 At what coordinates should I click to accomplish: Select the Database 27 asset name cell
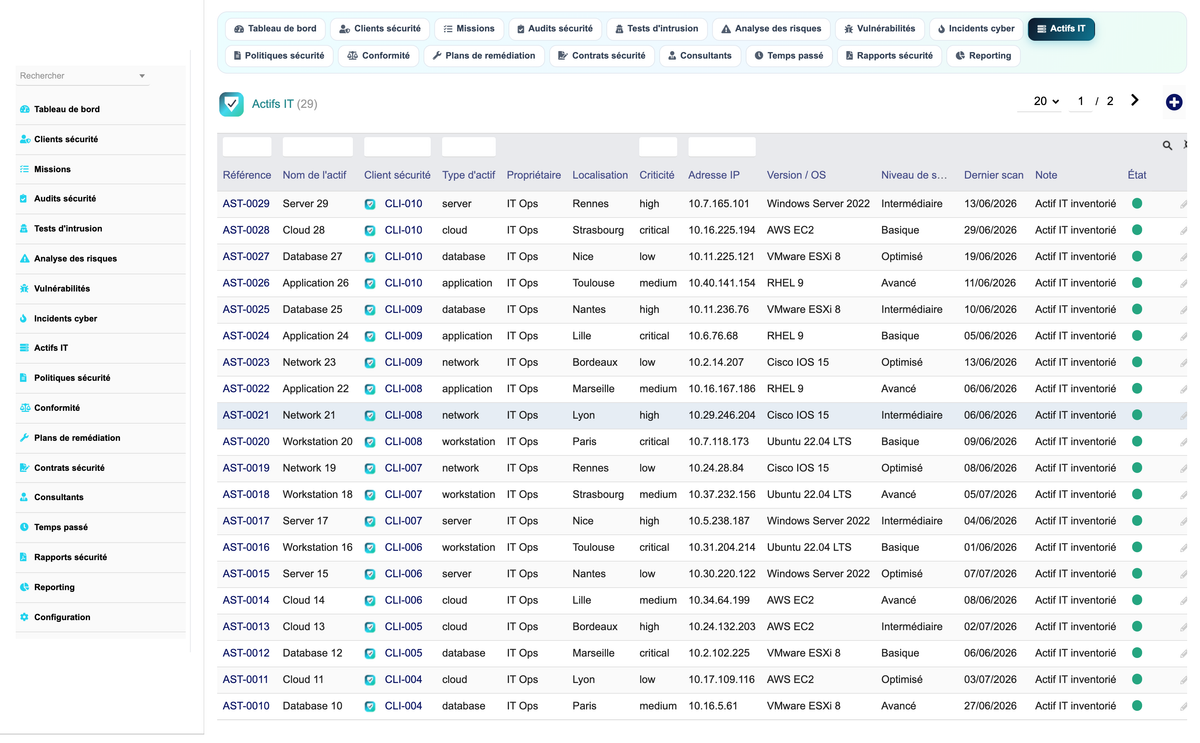click(x=312, y=257)
